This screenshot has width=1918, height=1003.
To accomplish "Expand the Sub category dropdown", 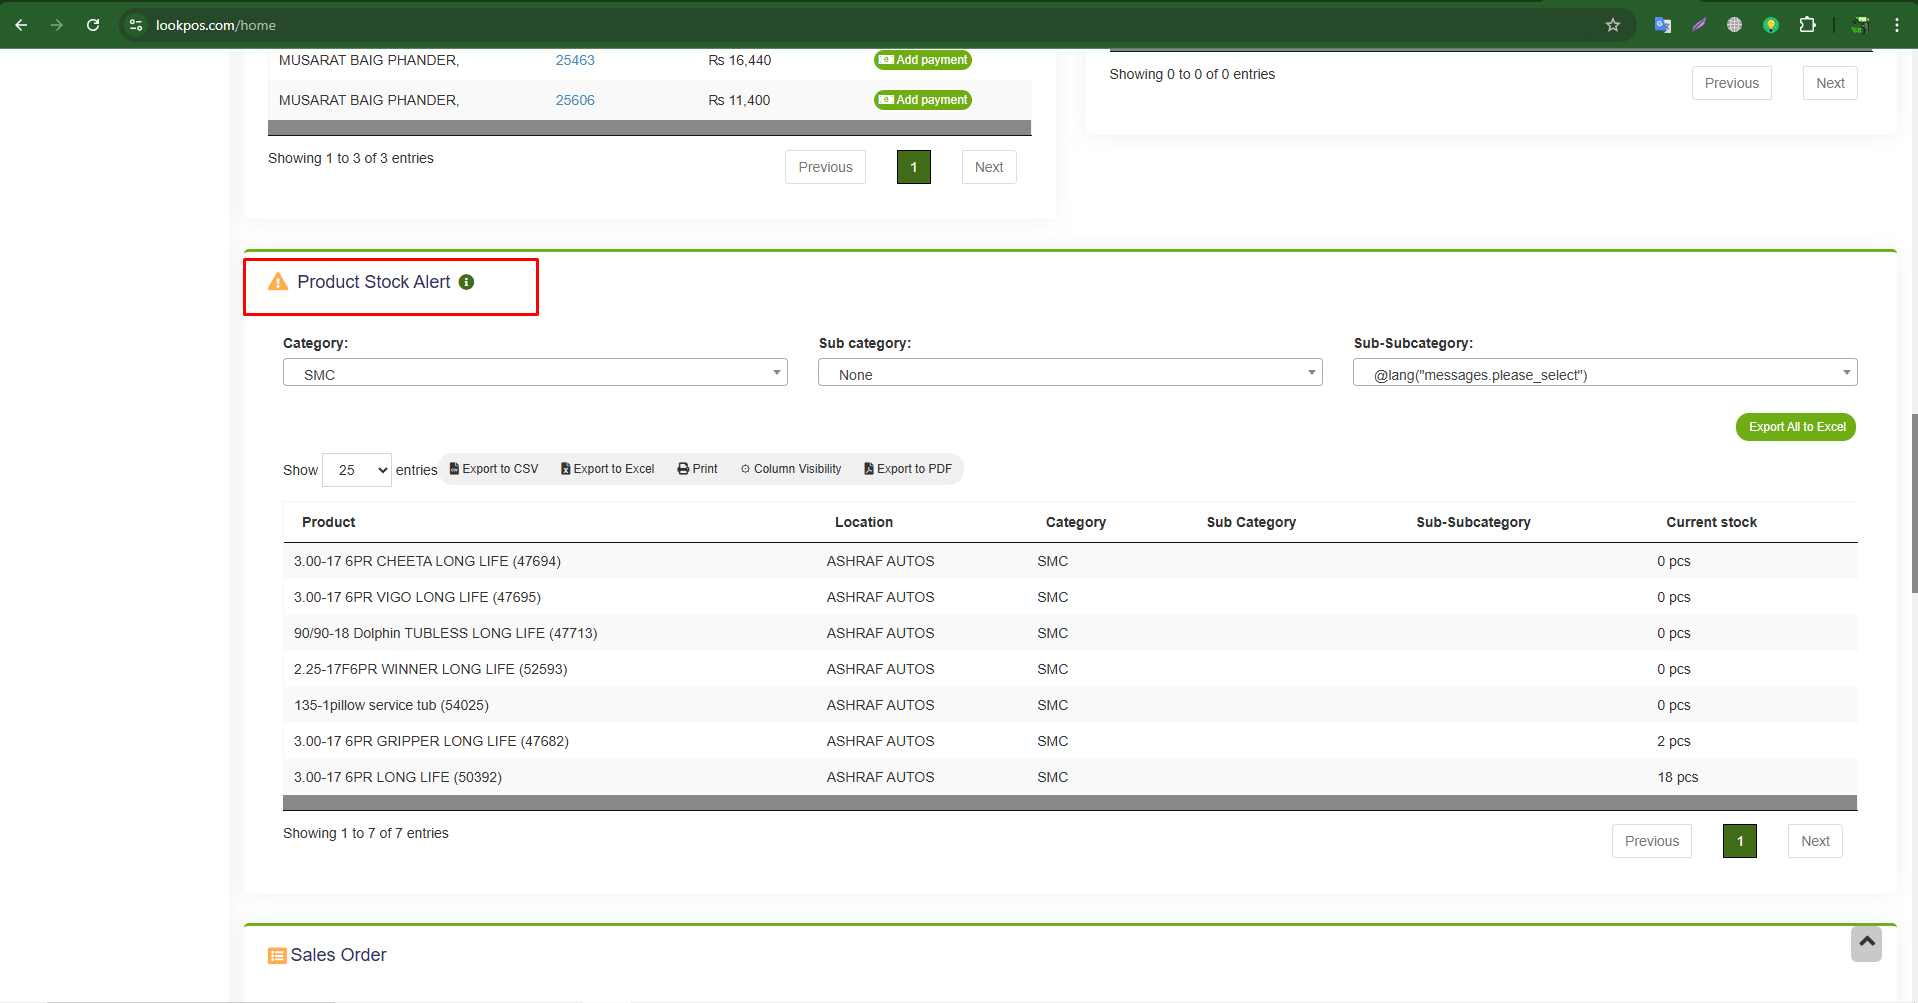I will pos(1069,374).
